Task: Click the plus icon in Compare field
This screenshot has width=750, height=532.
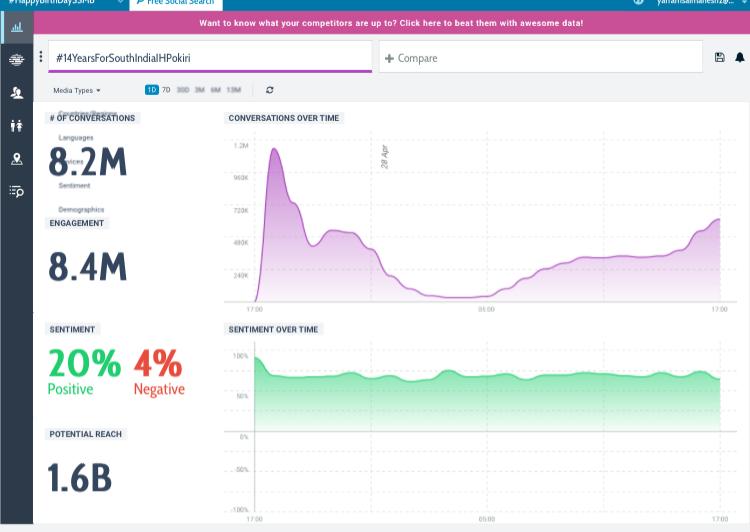Action: [389, 58]
